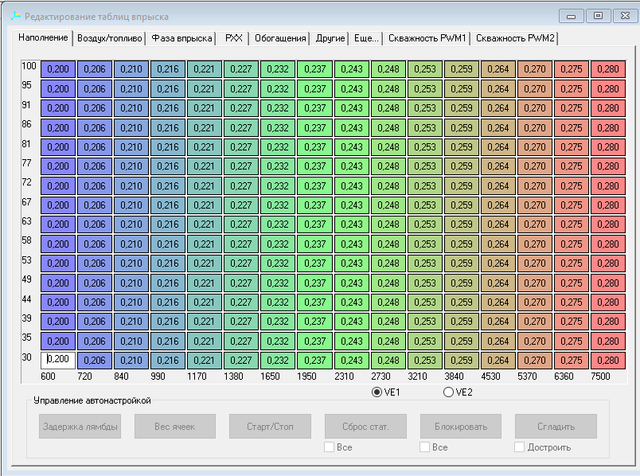
Task: Select cell 0,200 in row 67
Action: [x=58, y=205]
